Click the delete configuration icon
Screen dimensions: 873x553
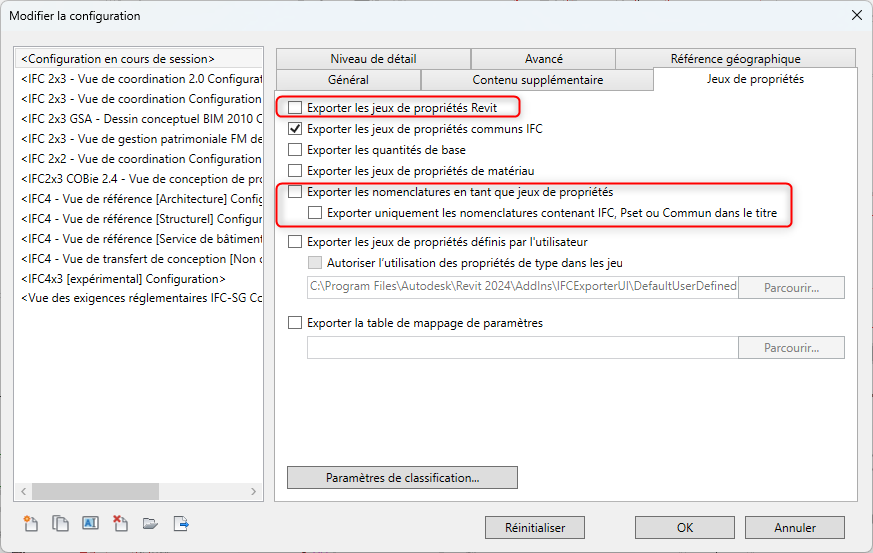pyautogui.click(x=120, y=523)
